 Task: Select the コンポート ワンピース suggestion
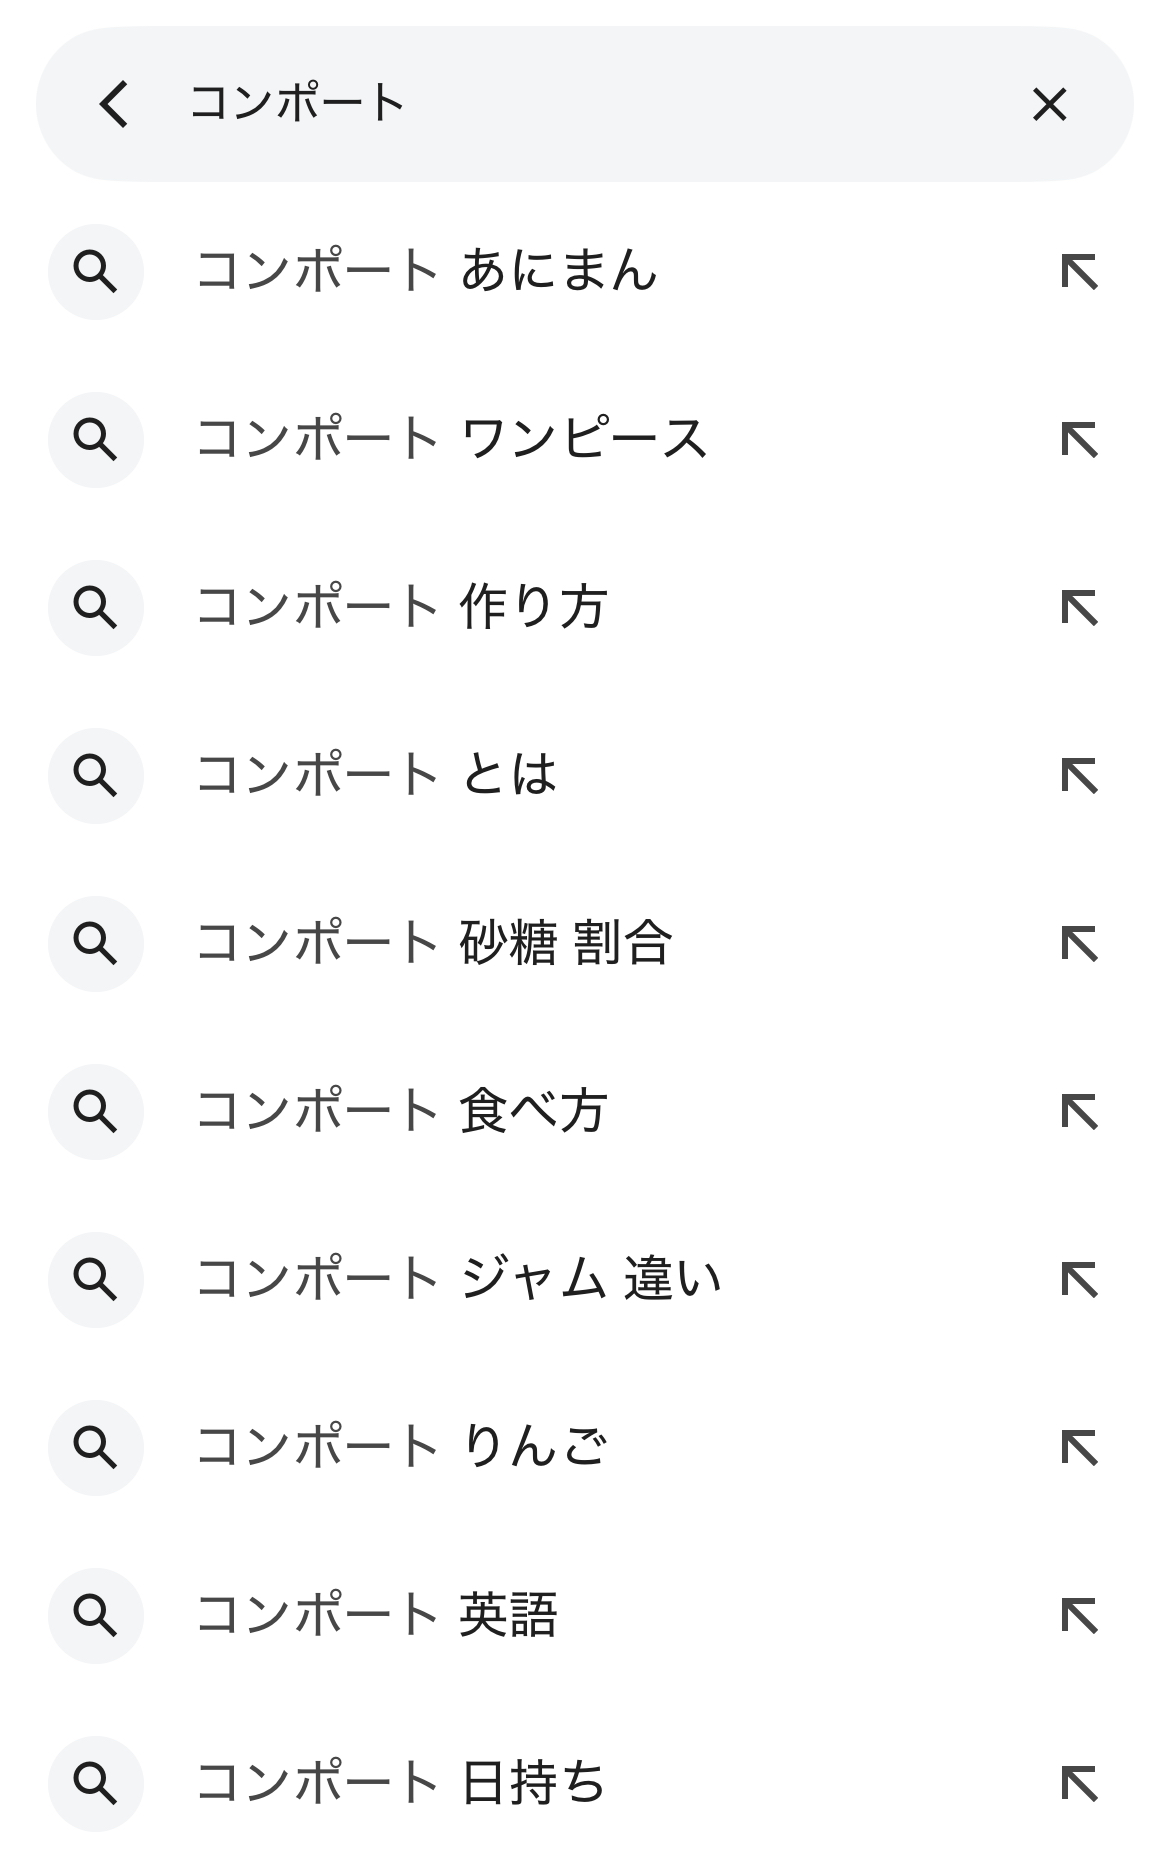pyautogui.click(x=451, y=440)
